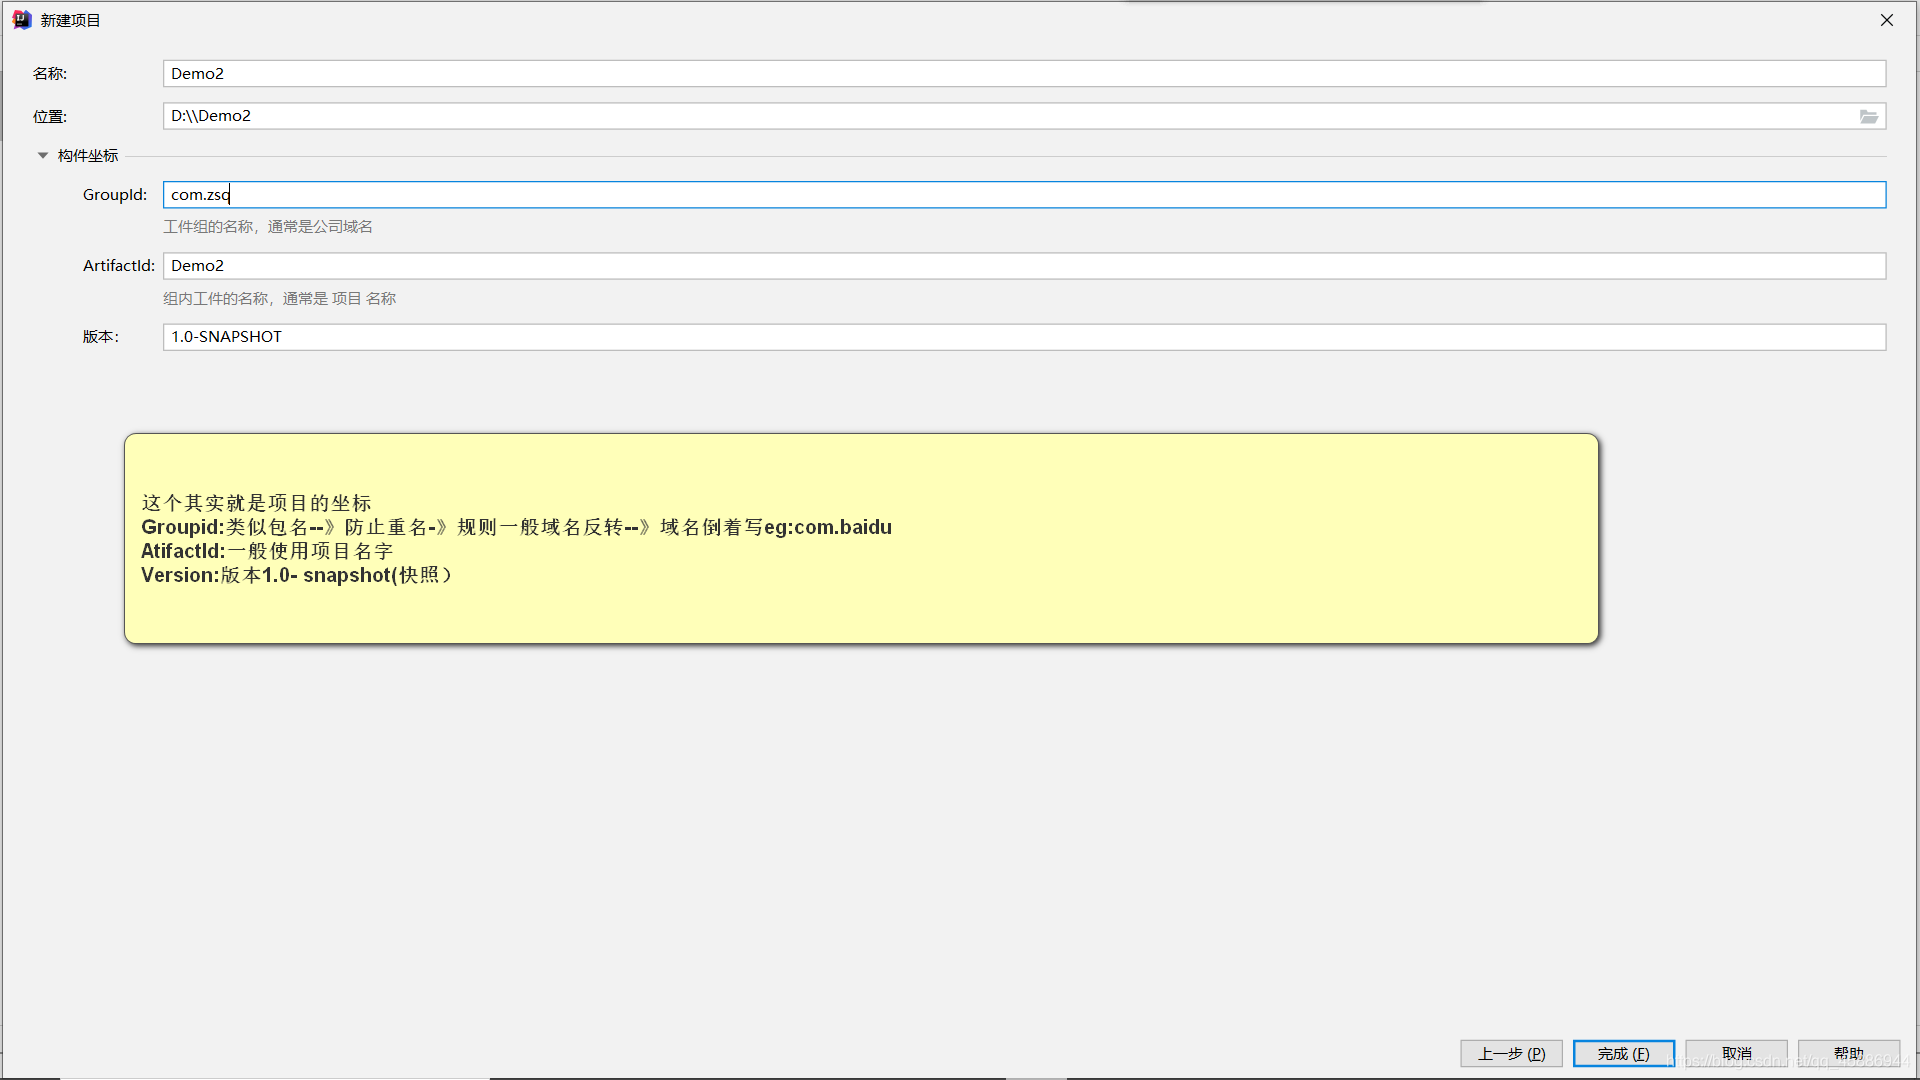Click the 构件坐标 section label

(88, 156)
